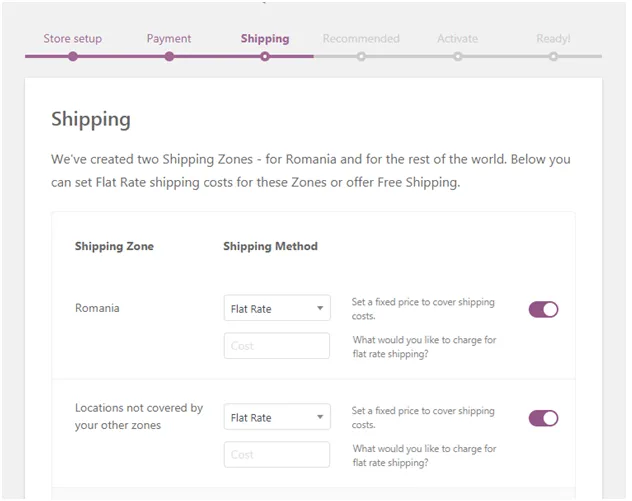
Task: Go to the Payment step
Action: [169, 39]
